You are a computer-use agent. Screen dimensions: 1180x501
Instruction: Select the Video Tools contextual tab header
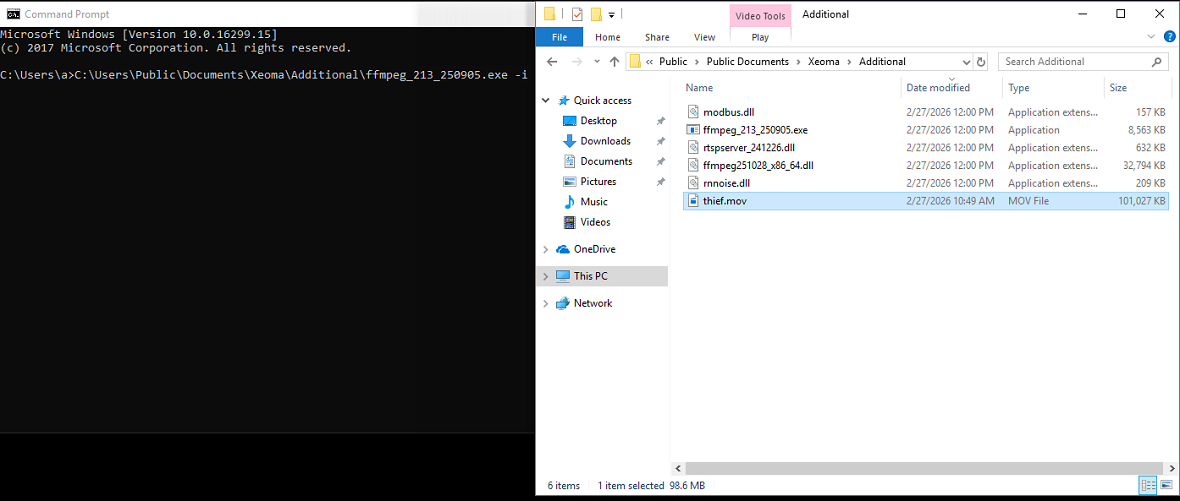tap(760, 15)
